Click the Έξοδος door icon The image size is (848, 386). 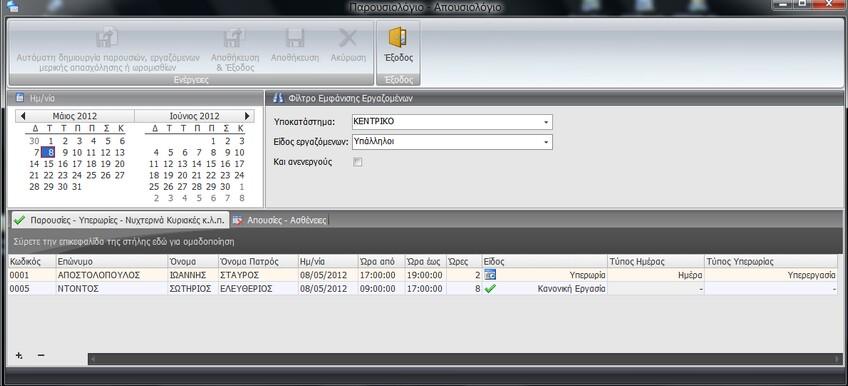click(398, 37)
